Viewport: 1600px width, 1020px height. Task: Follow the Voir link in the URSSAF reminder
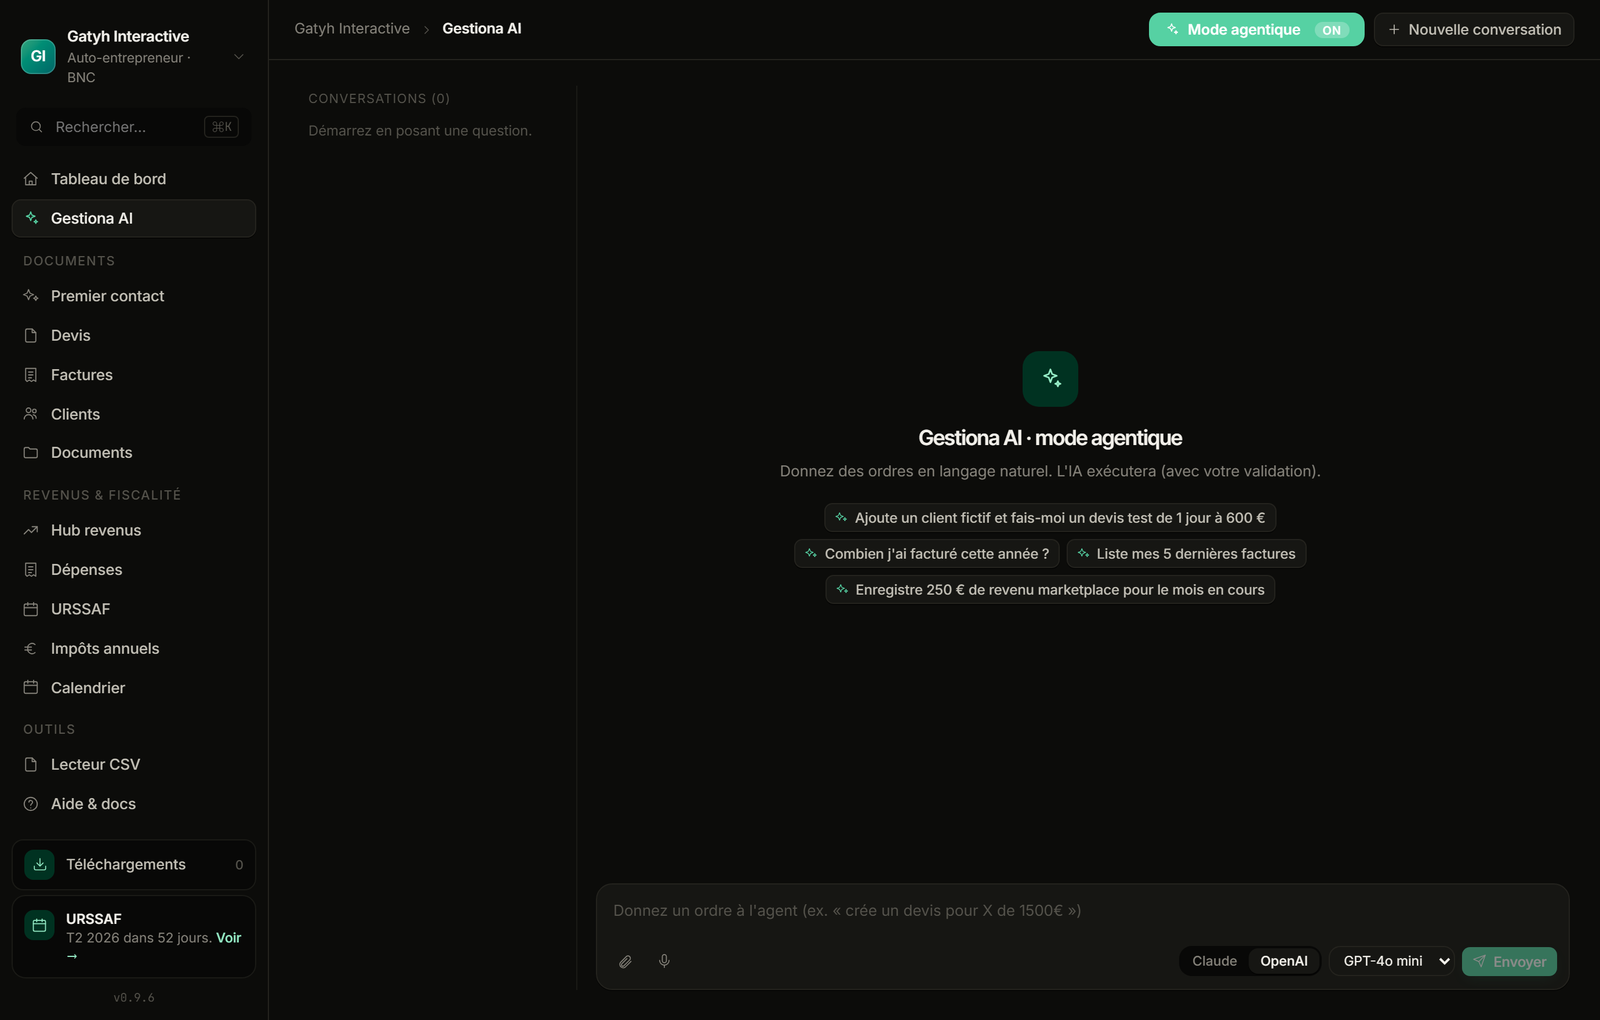229,938
